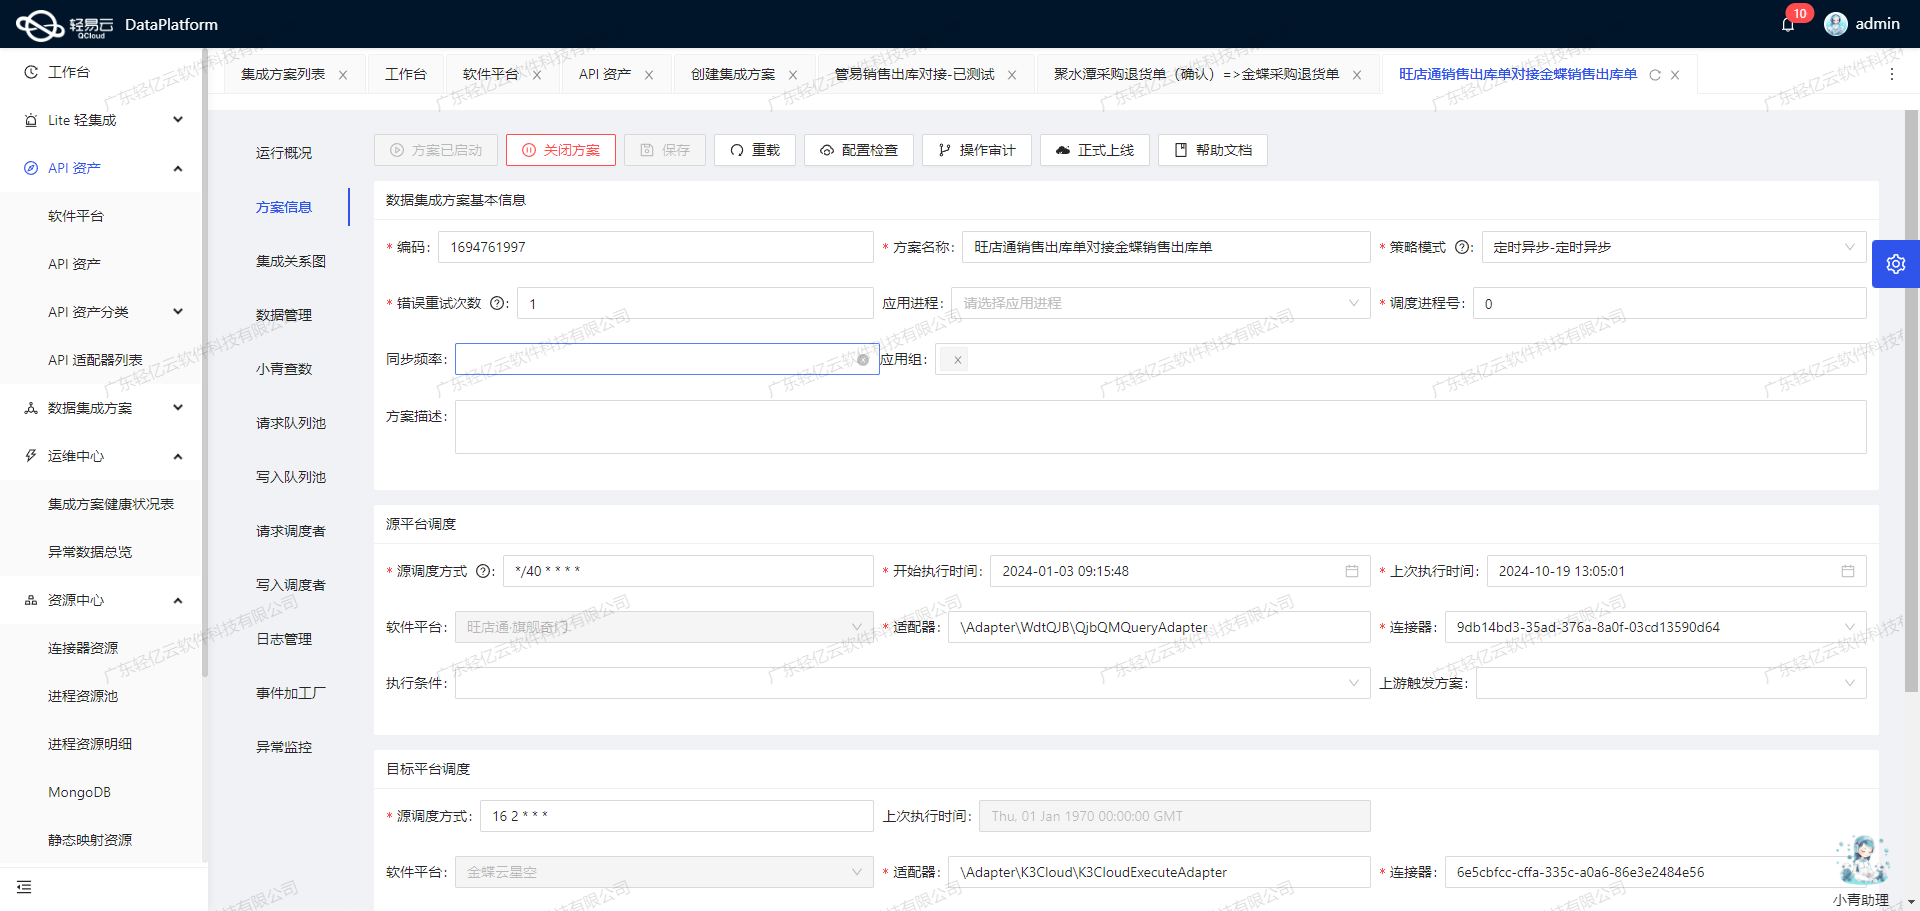1920x911 pixels.
Task: Click the 重载 button
Action: pos(755,150)
